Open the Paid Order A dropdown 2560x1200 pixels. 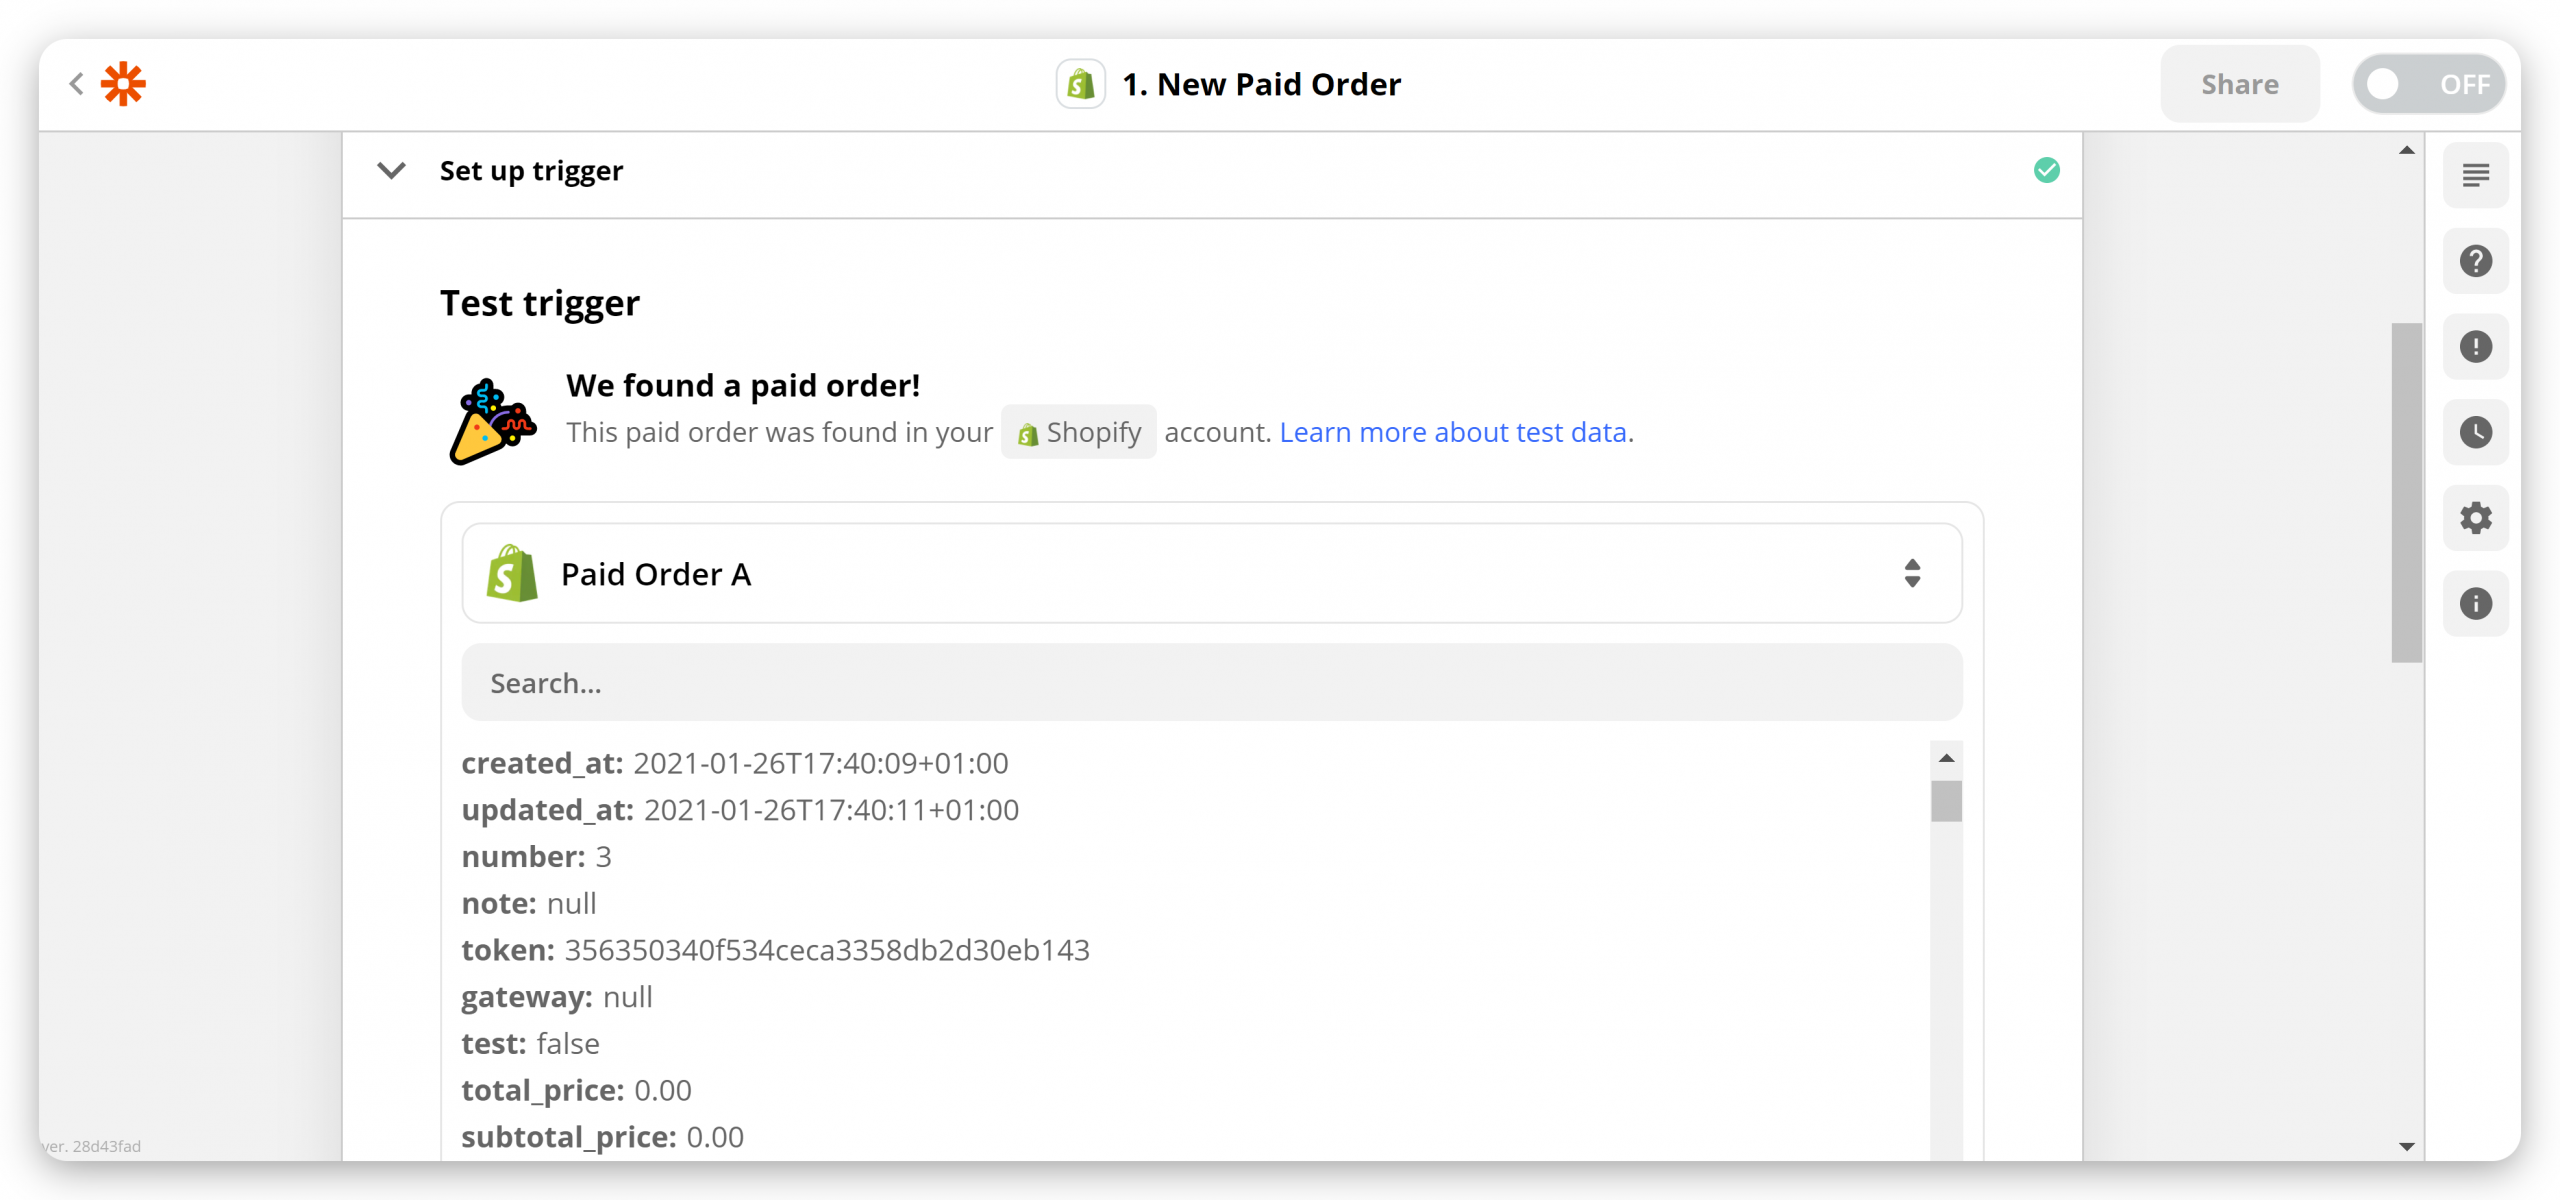tap(1212, 574)
